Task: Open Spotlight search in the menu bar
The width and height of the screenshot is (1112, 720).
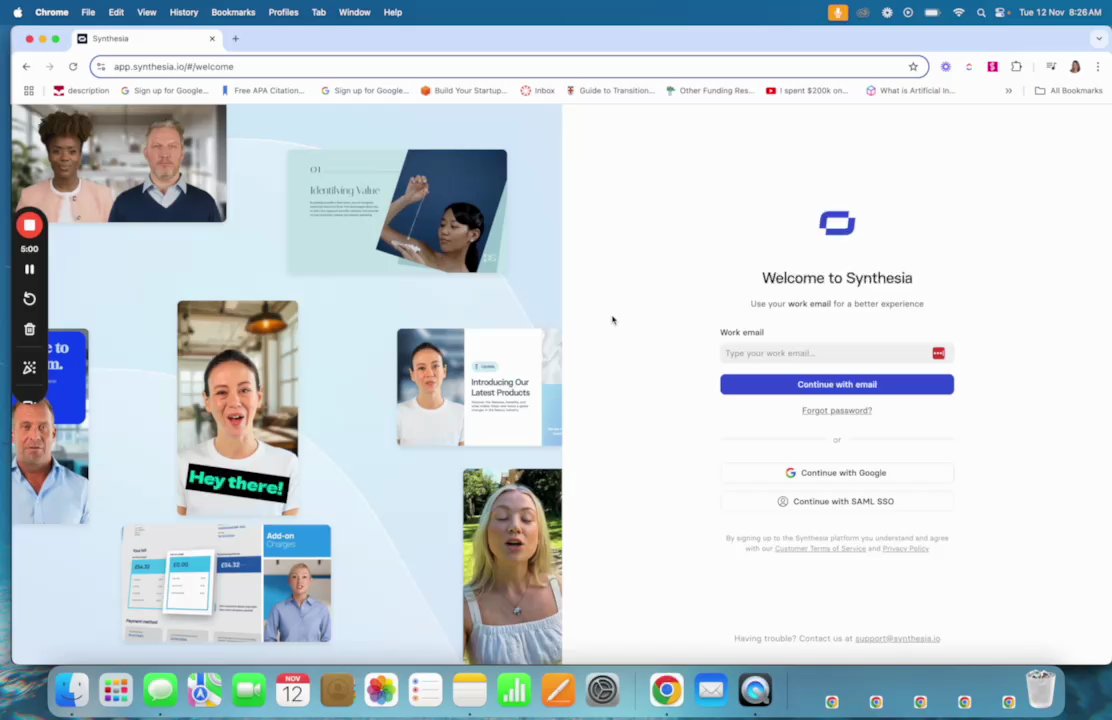Action: pyautogui.click(x=981, y=12)
